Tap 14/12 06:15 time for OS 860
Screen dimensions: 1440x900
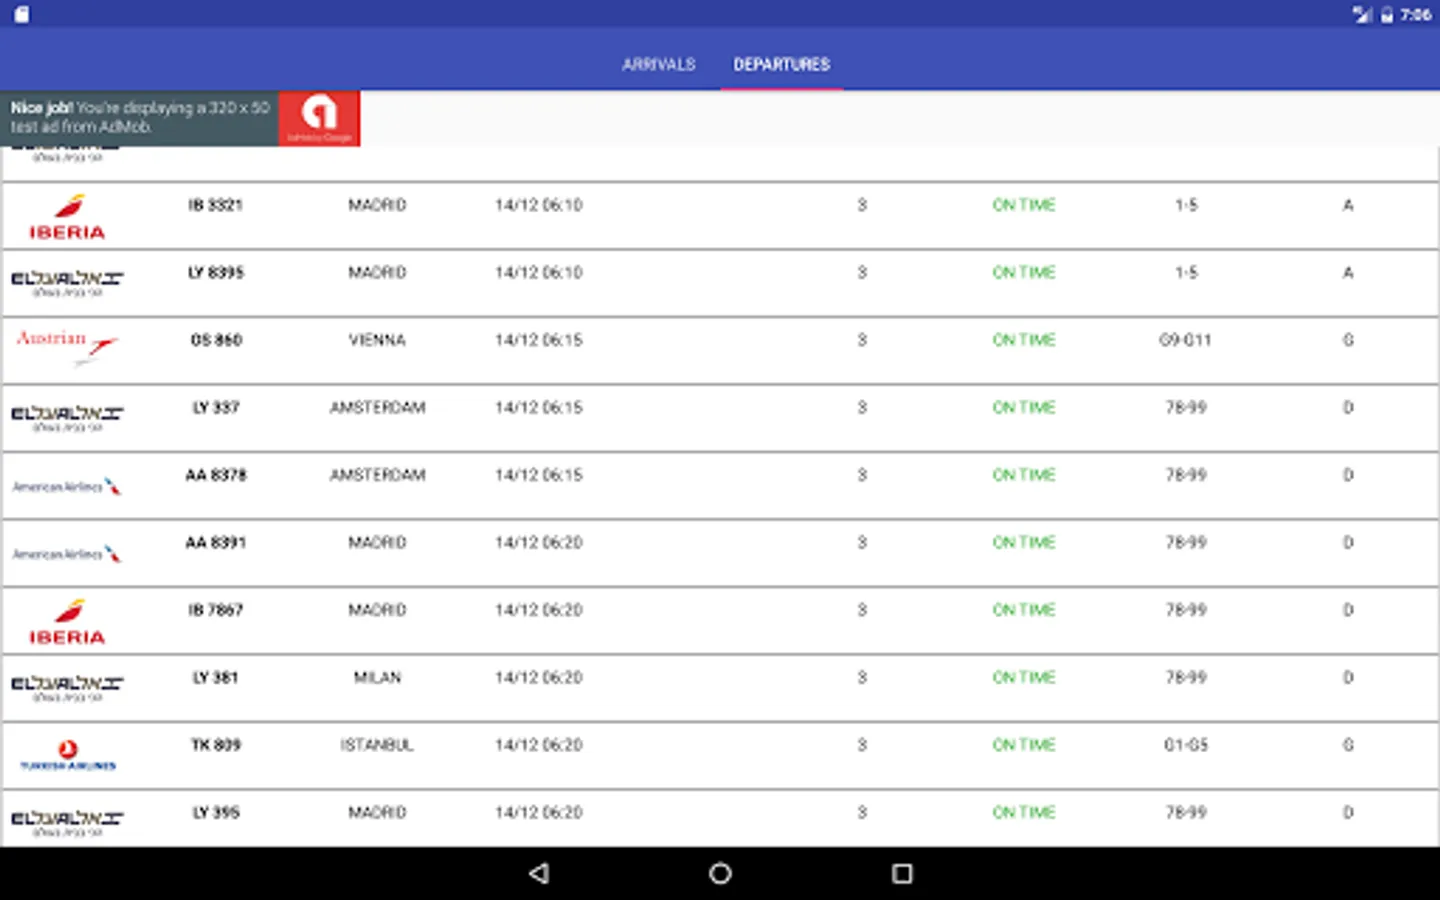pyautogui.click(x=538, y=340)
